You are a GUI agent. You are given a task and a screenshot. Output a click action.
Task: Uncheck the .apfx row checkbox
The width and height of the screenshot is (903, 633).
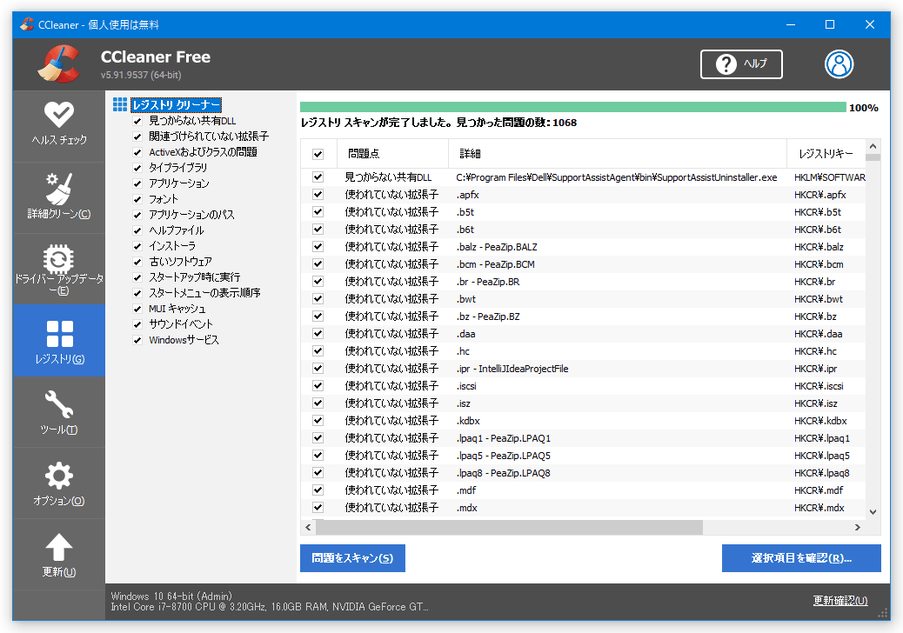point(318,194)
